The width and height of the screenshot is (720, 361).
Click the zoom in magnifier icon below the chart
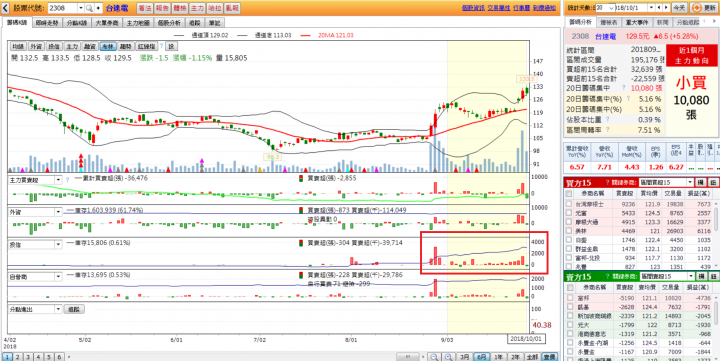tap(450, 356)
